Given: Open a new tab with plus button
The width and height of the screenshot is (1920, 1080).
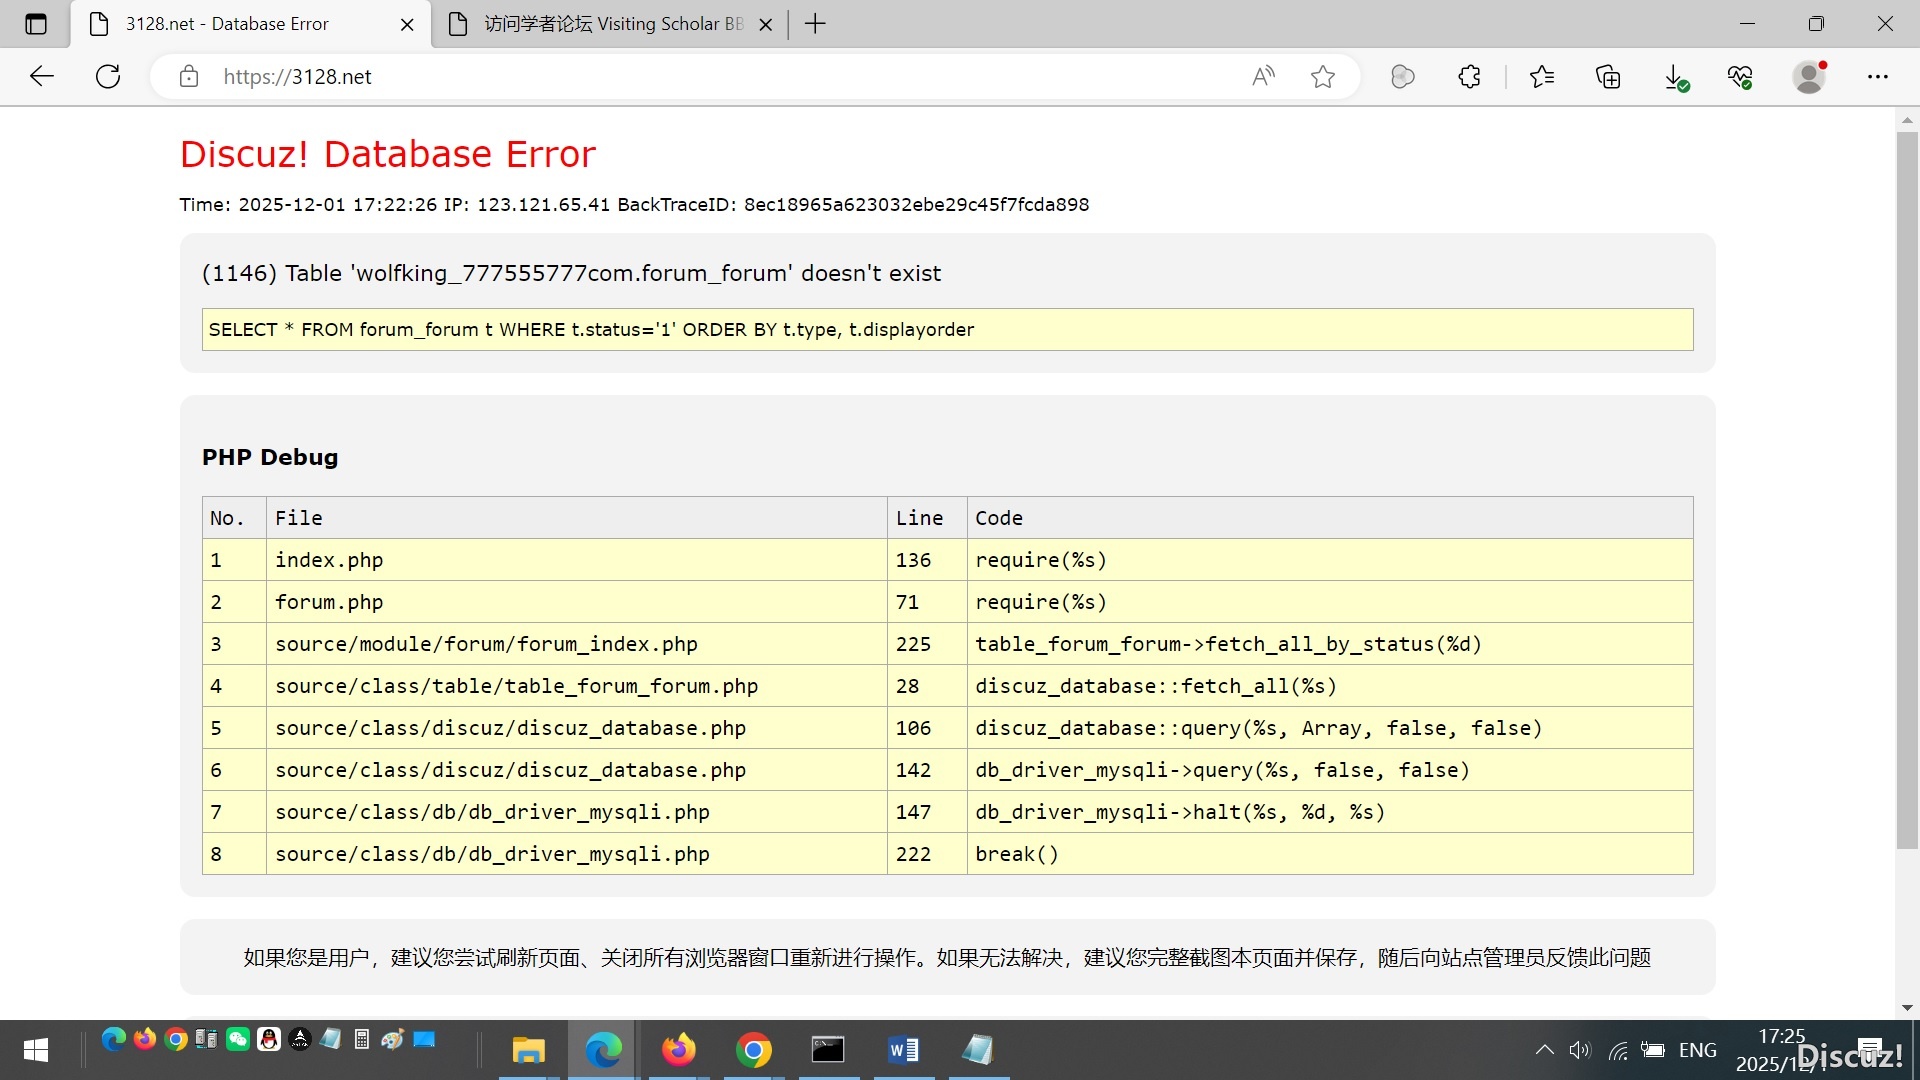Looking at the screenshot, I should tap(815, 24).
